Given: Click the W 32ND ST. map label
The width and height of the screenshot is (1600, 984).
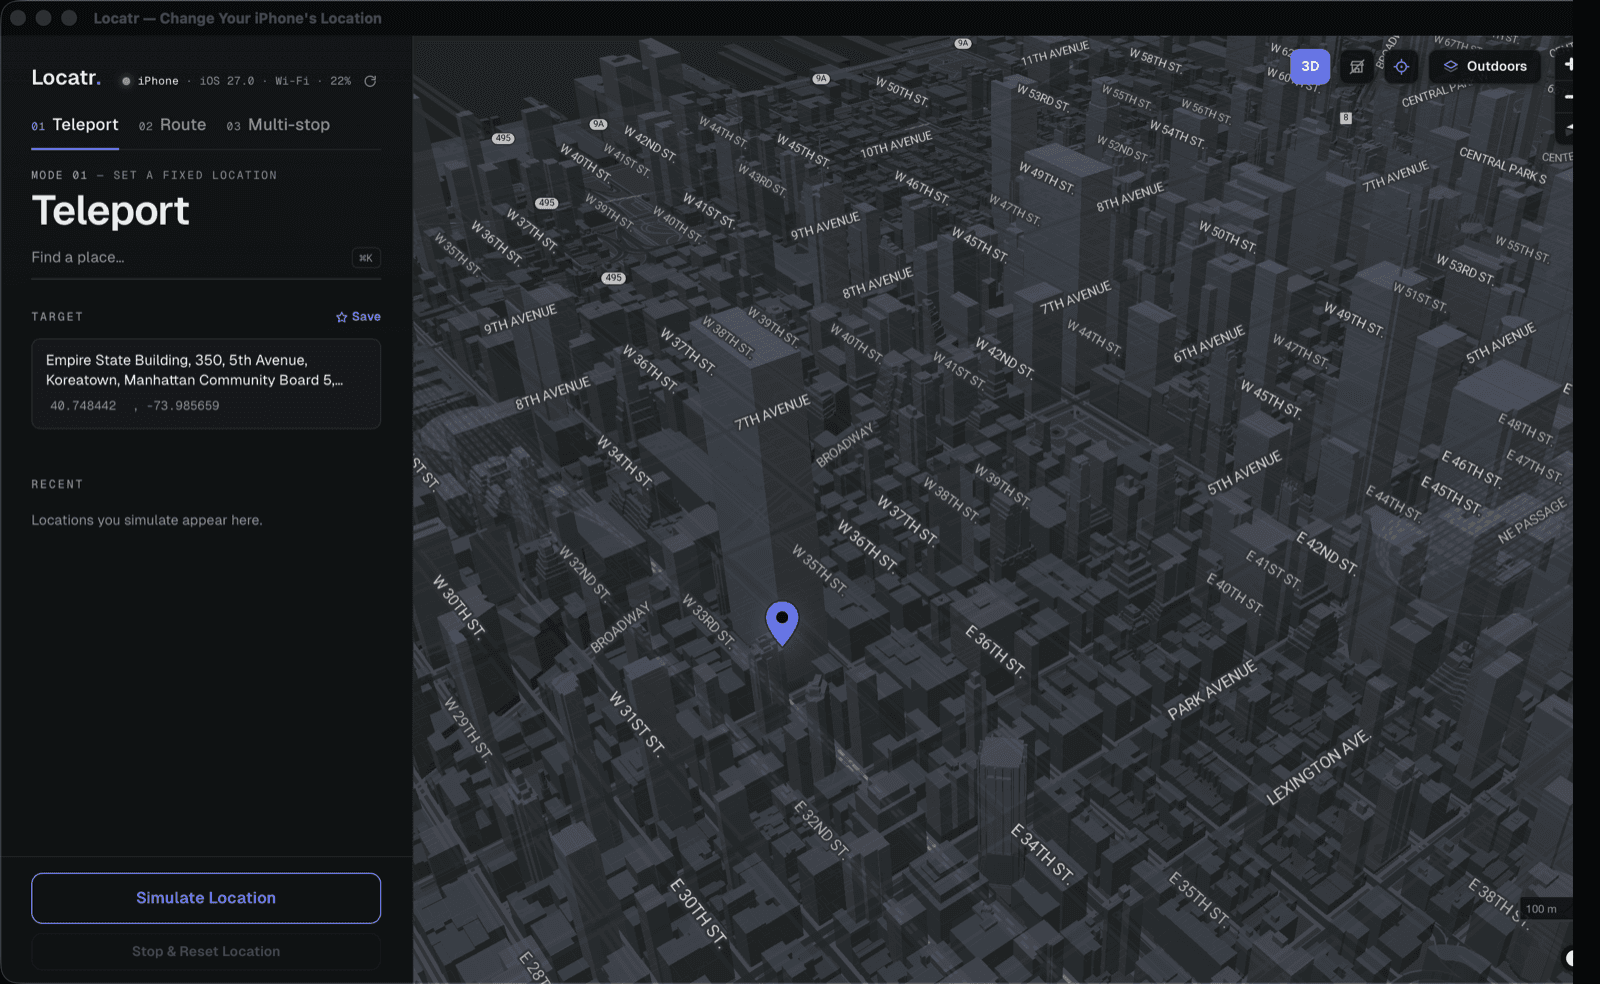Looking at the screenshot, I should (584, 572).
